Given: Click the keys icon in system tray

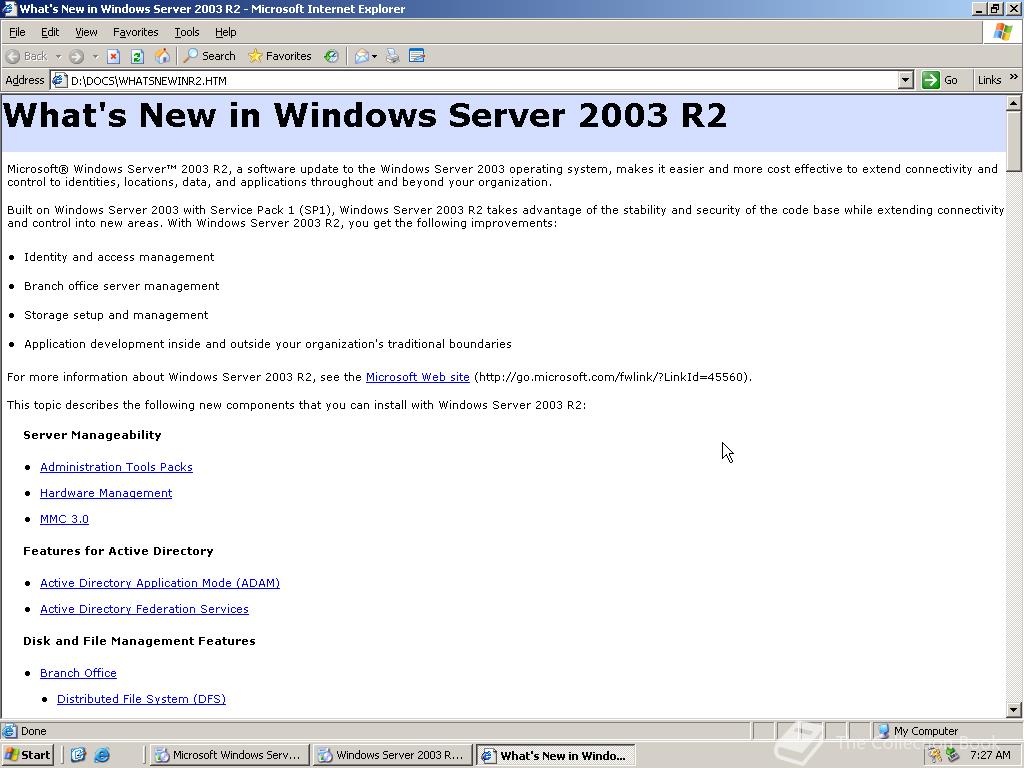Looking at the screenshot, I should click(x=935, y=756).
